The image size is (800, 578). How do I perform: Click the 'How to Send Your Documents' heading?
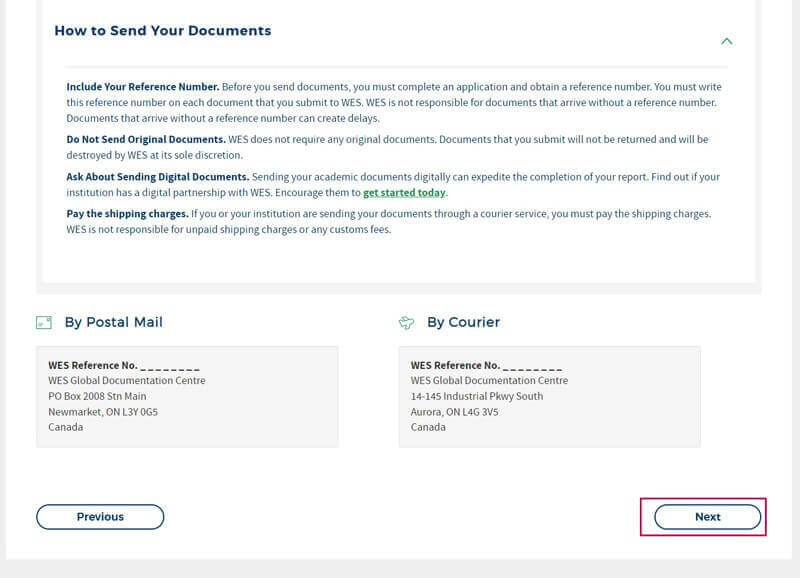point(162,31)
